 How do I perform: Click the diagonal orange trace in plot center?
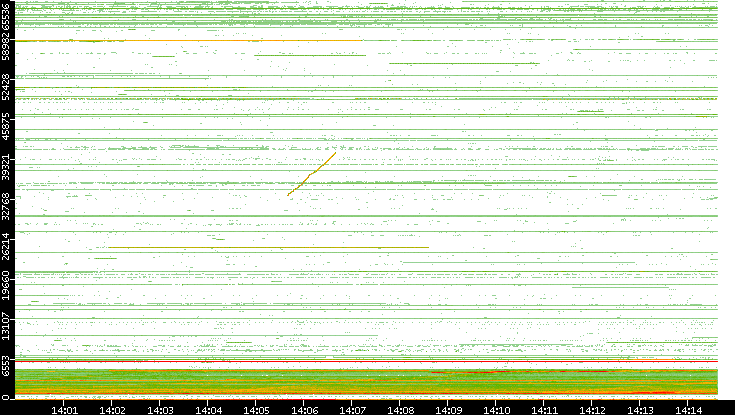(312, 174)
